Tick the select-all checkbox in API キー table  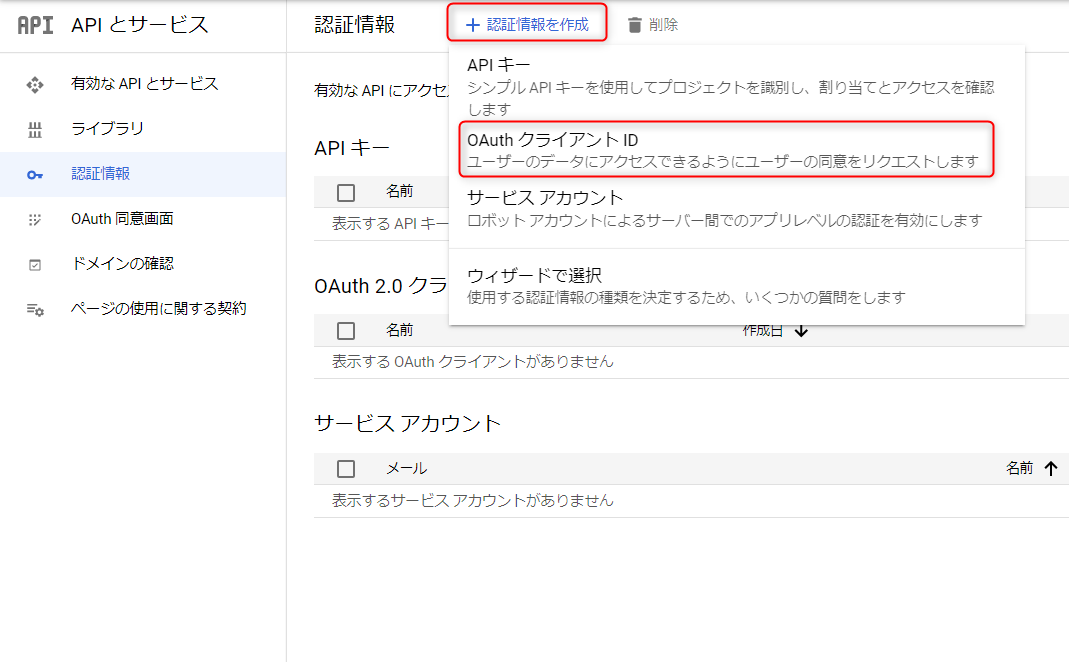click(346, 192)
